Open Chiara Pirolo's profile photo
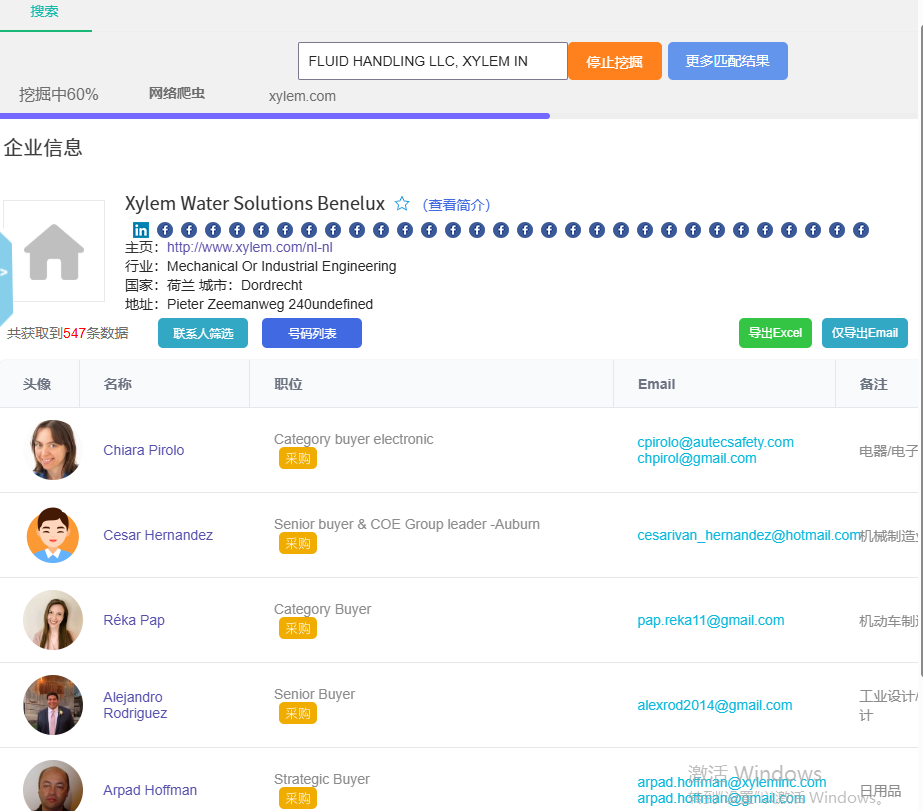The width and height of the screenshot is (923, 811). click(x=53, y=450)
